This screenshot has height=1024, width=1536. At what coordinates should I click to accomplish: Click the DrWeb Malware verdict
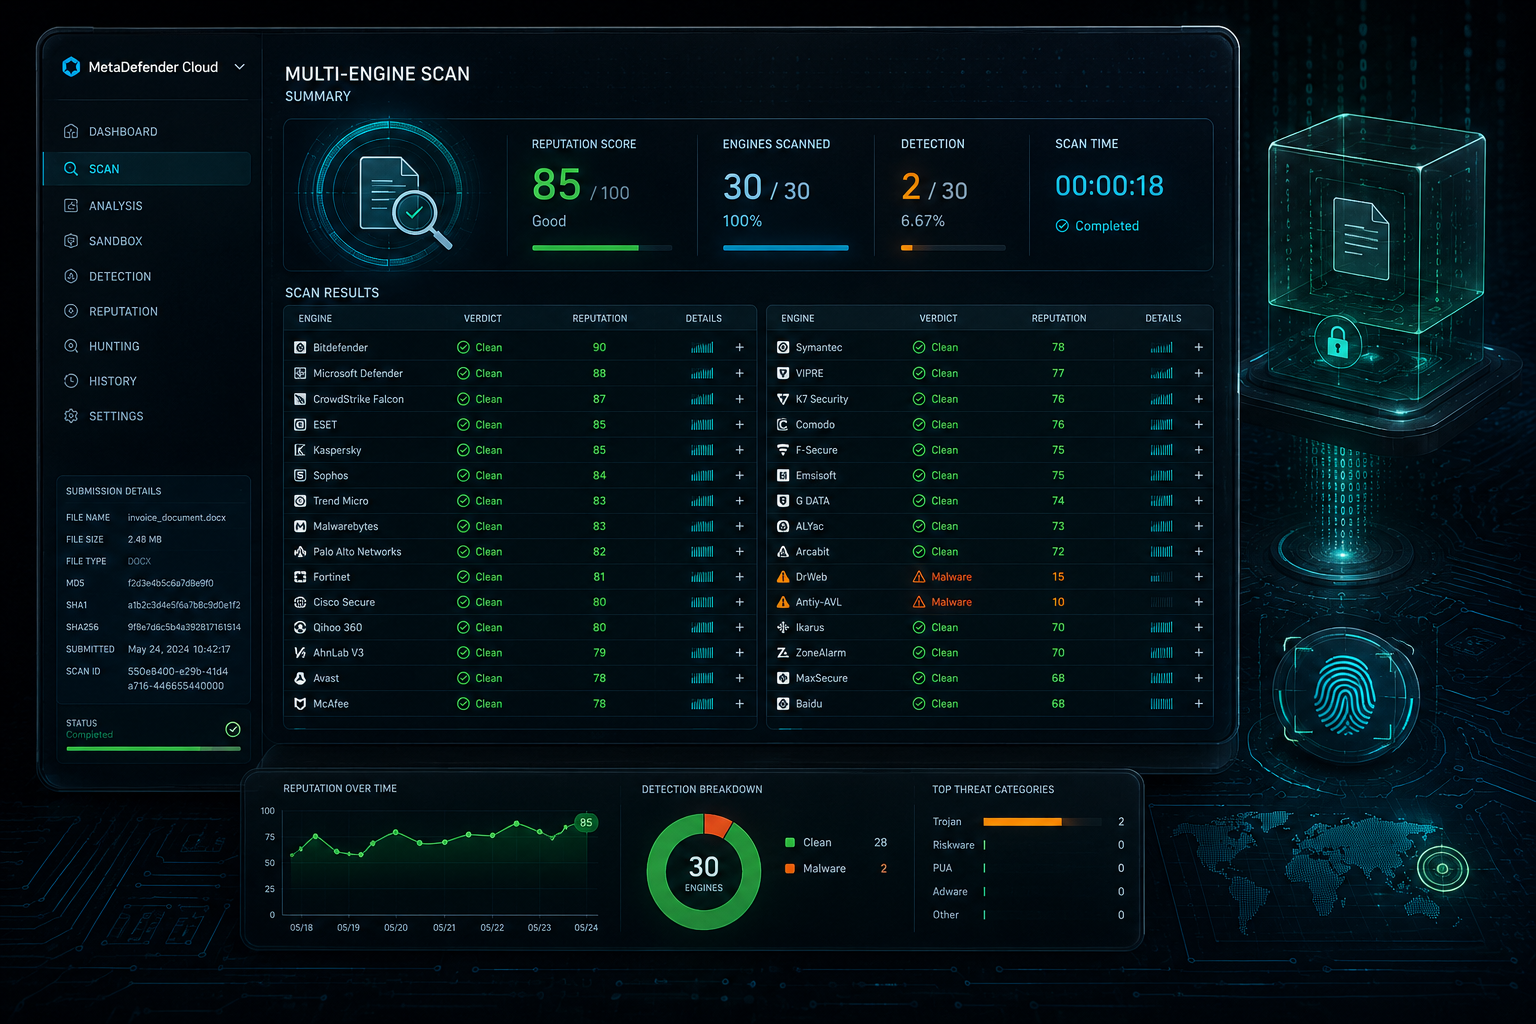942,577
